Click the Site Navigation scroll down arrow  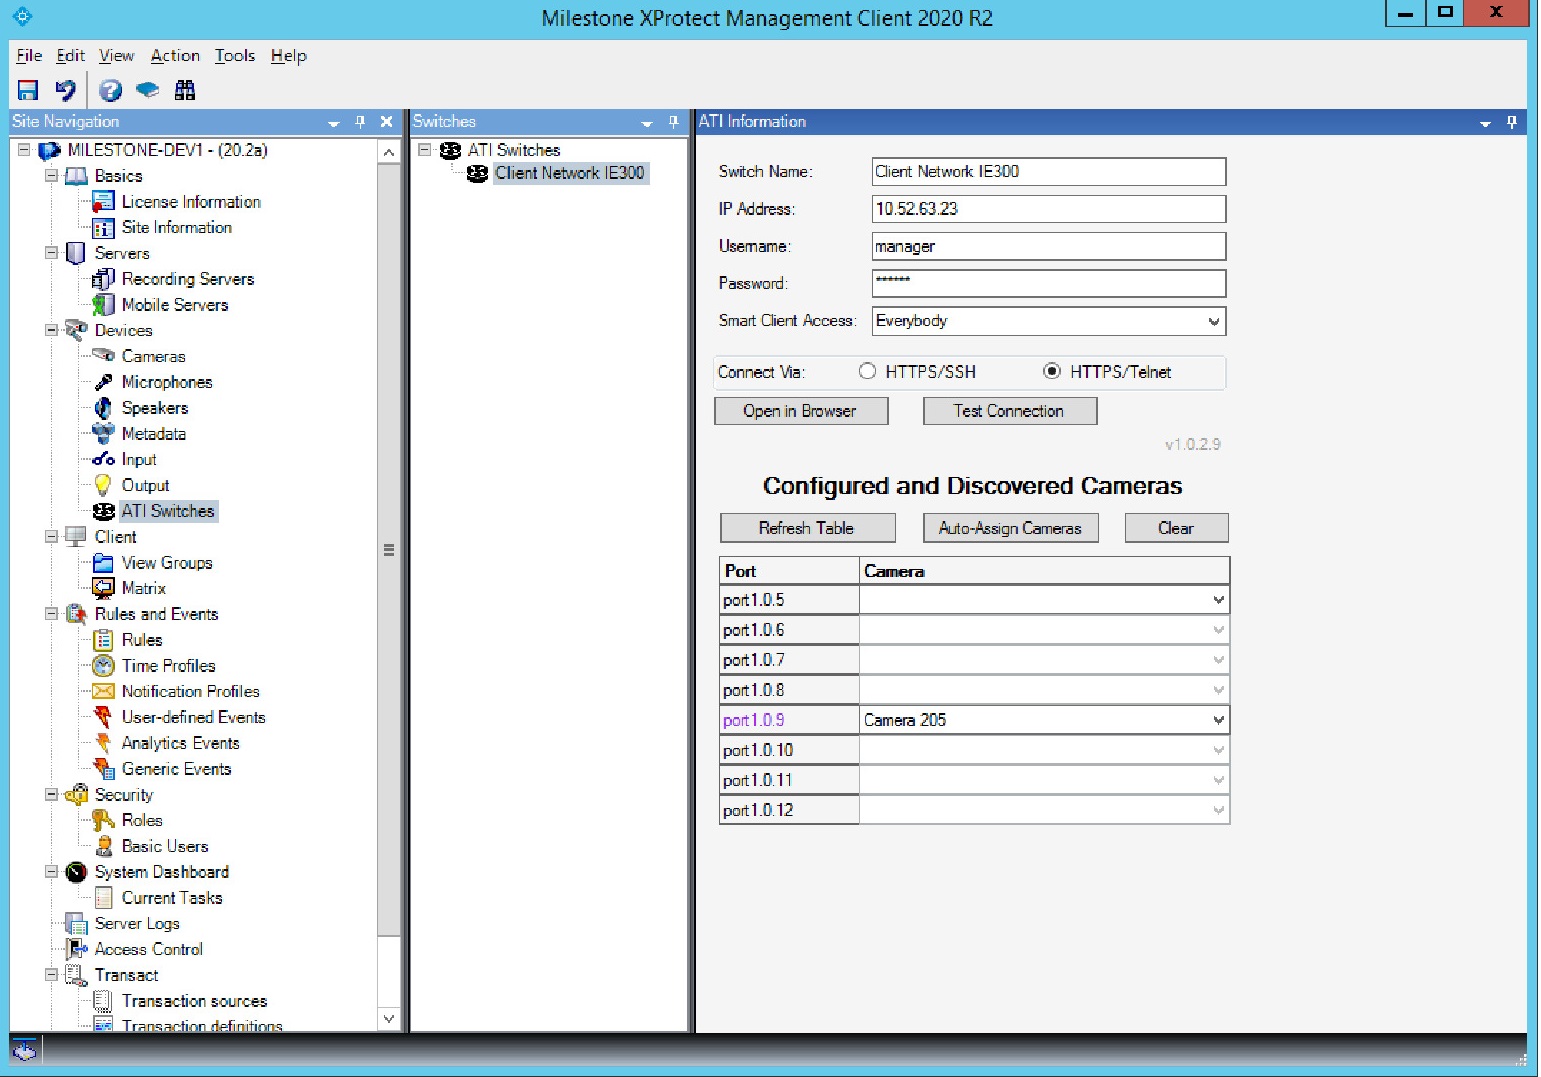pyautogui.click(x=389, y=1019)
